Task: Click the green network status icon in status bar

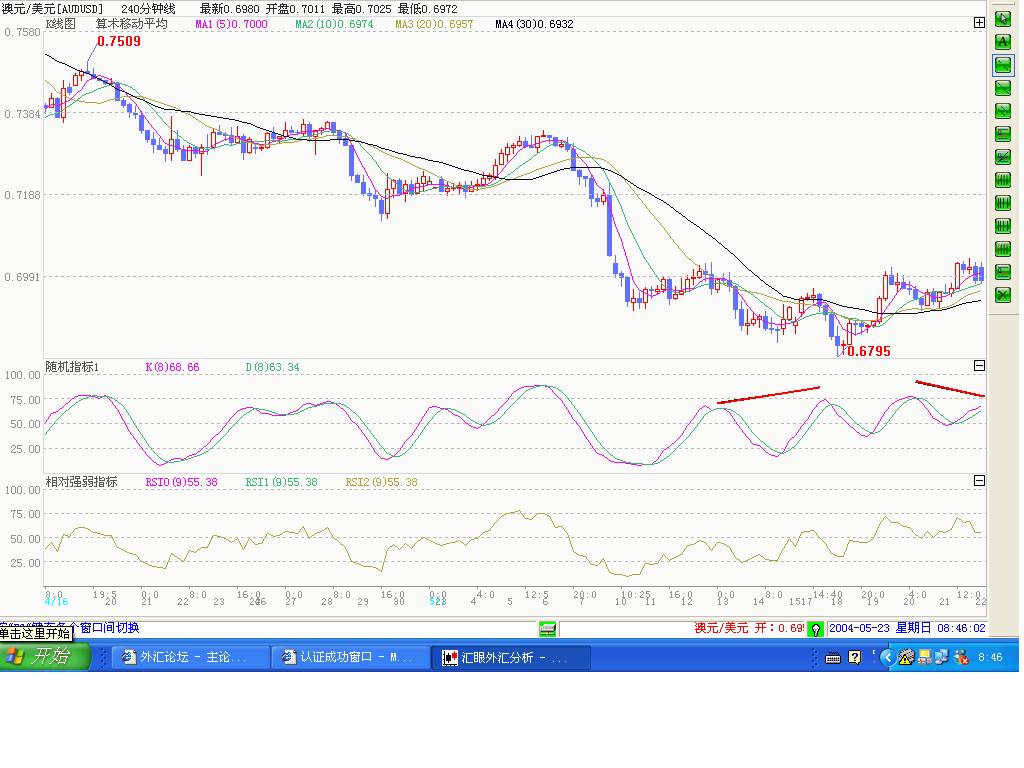Action: point(547,629)
